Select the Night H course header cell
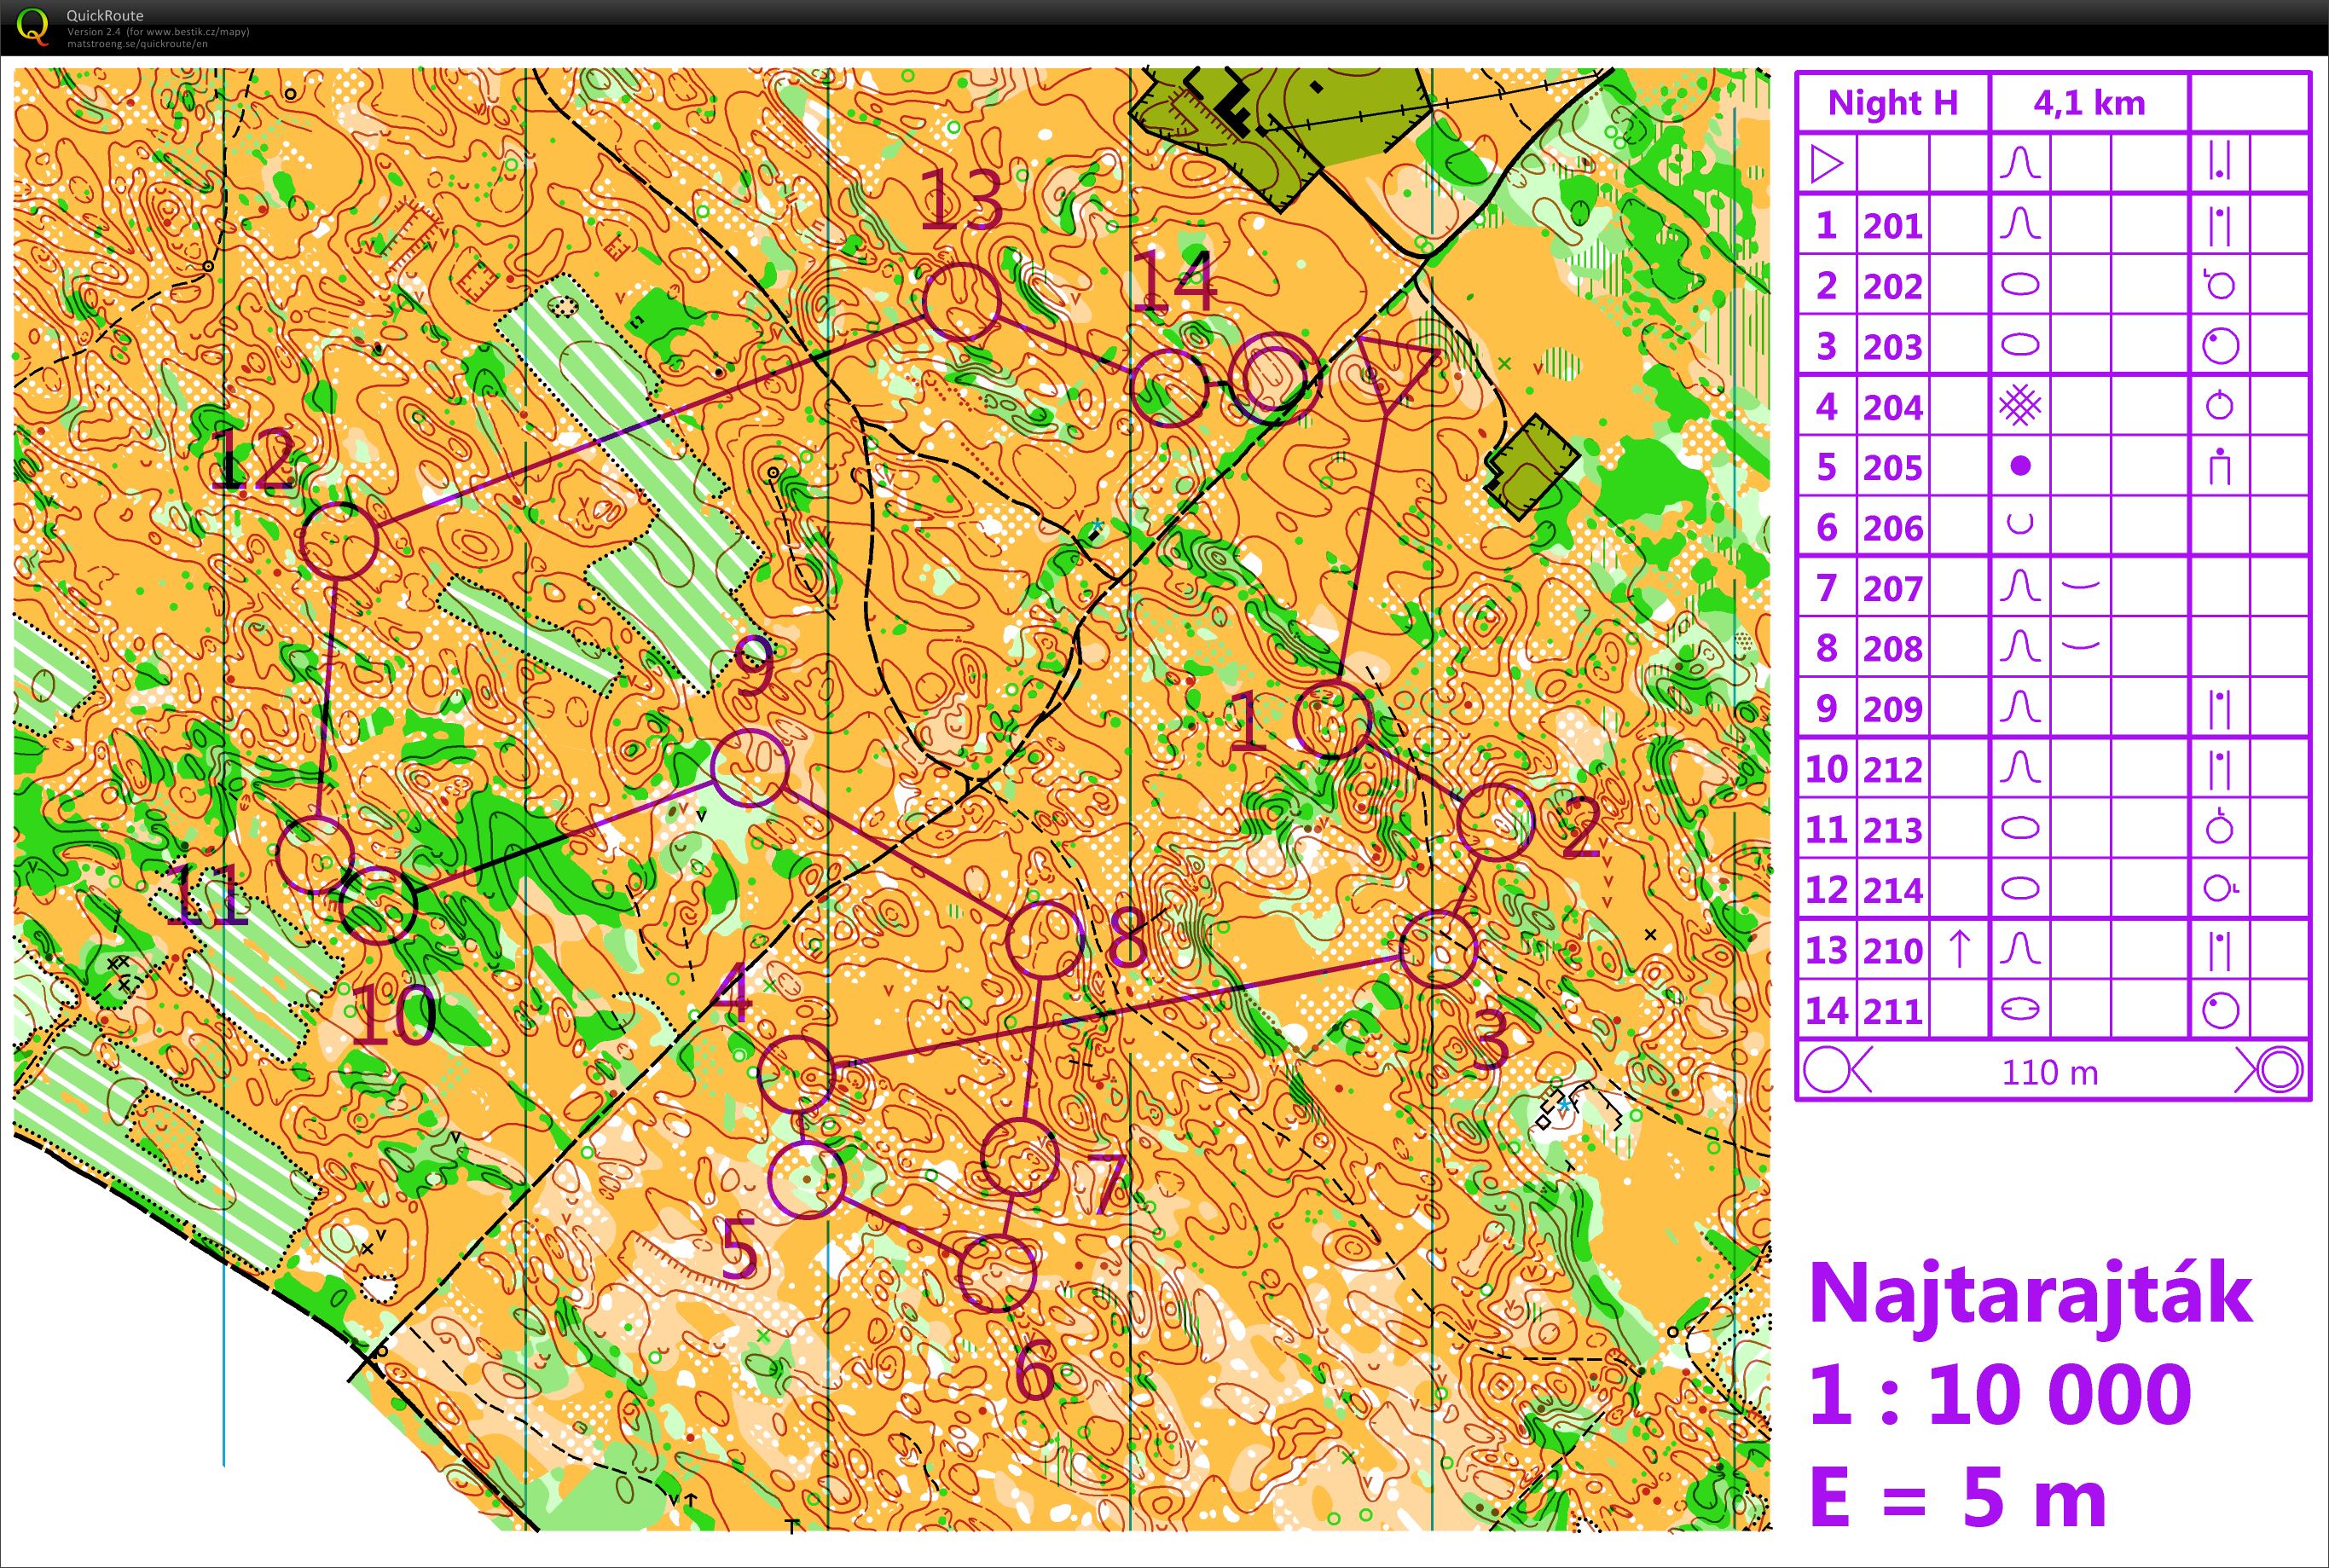 tap(1892, 103)
